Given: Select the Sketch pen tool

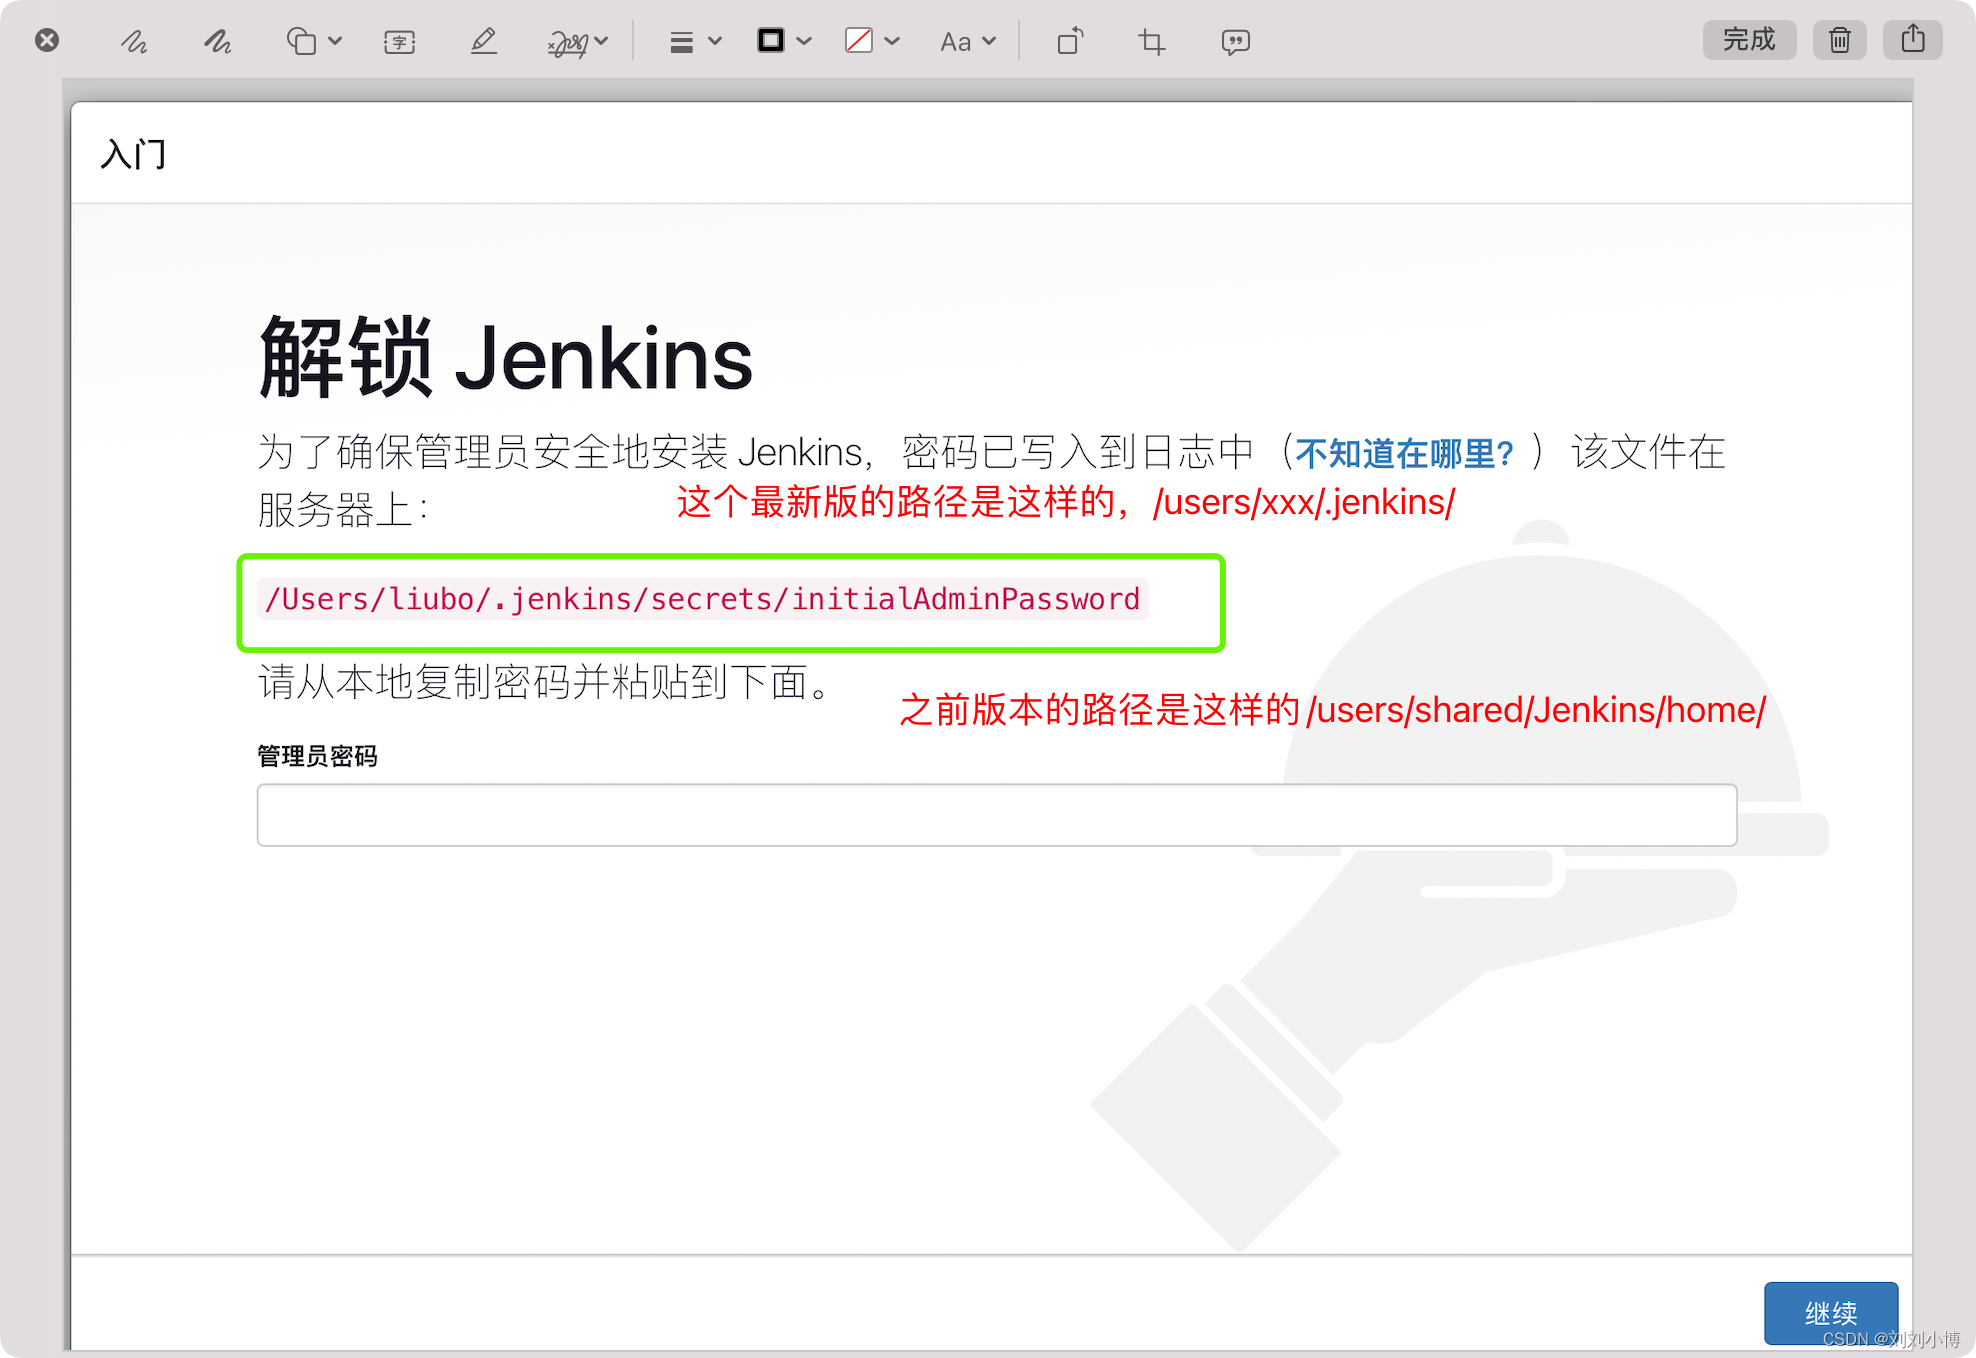Looking at the screenshot, I should 134,41.
